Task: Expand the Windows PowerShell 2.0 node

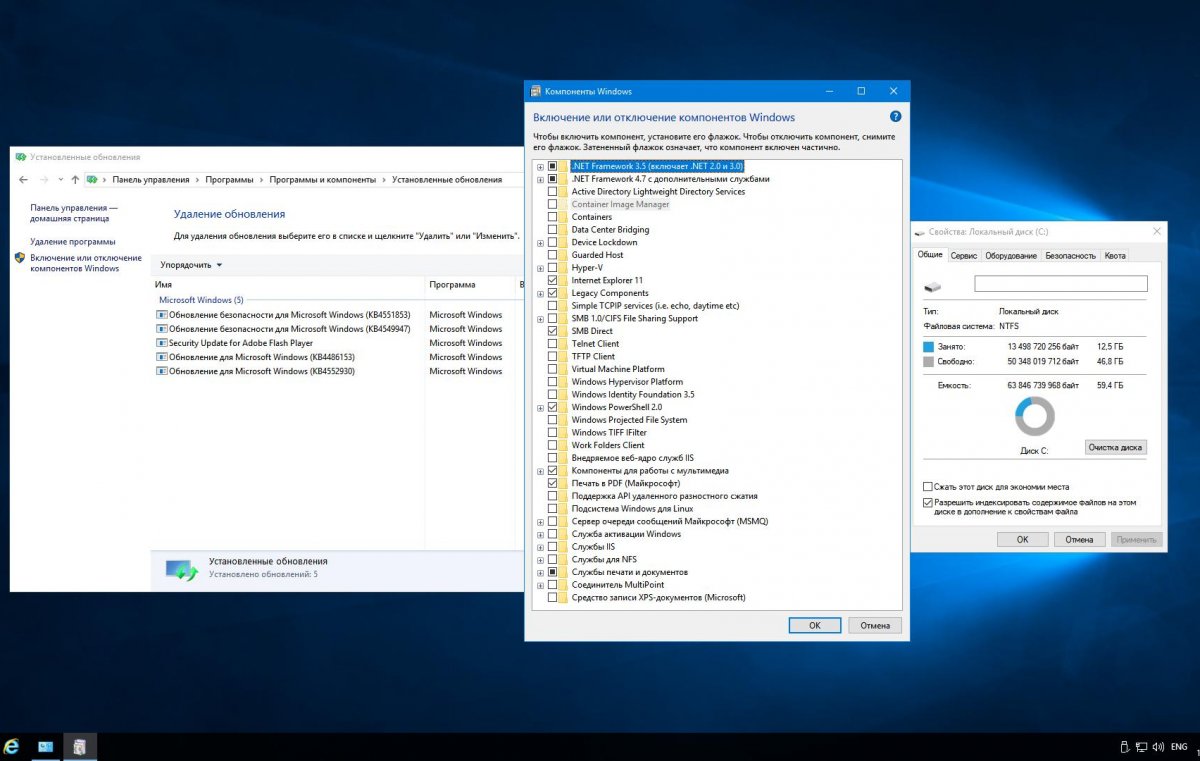Action: coord(540,408)
